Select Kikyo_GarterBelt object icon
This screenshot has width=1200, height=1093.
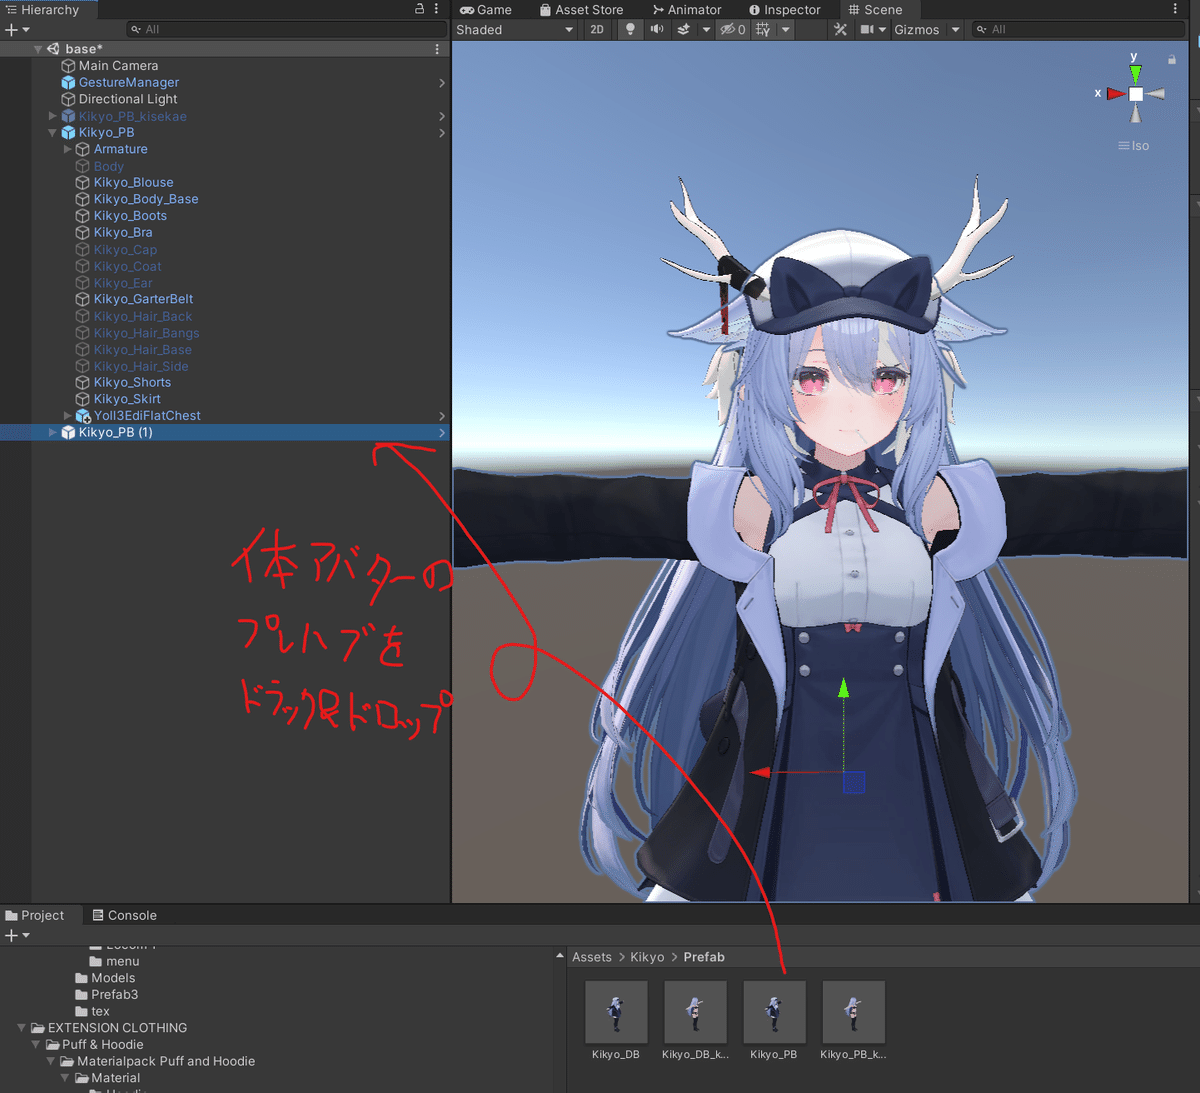point(83,299)
